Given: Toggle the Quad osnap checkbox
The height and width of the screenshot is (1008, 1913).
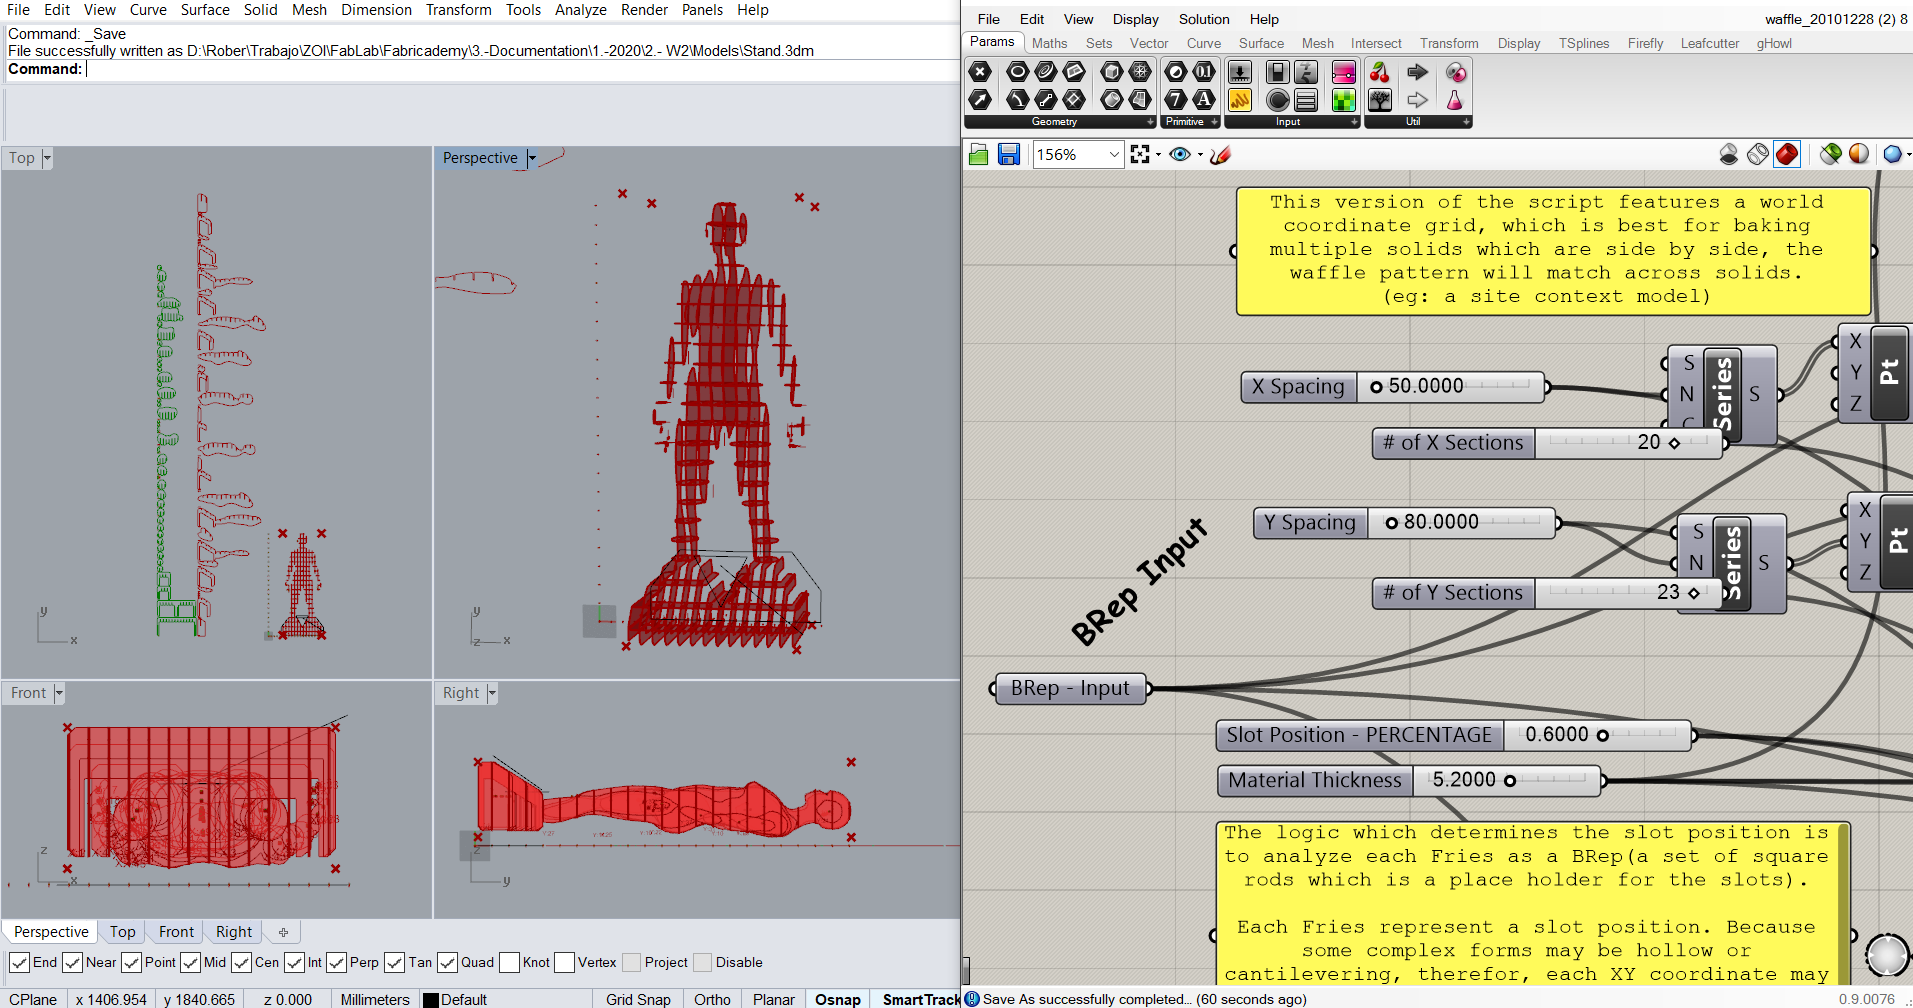Looking at the screenshot, I should click(x=447, y=962).
